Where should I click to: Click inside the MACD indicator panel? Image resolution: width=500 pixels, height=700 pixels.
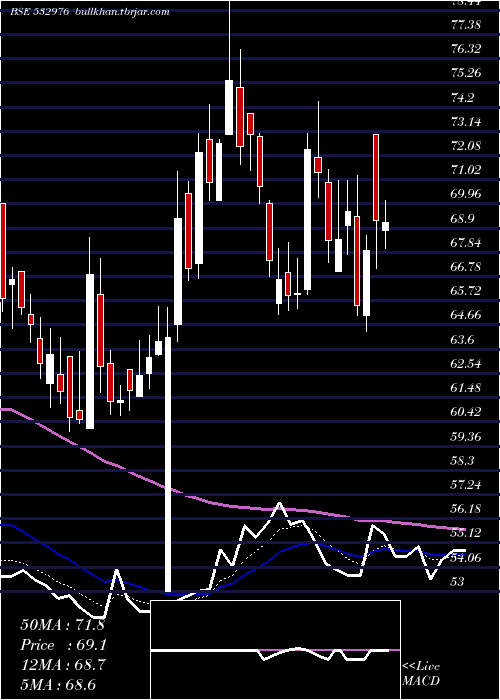(x=275, y=650)
